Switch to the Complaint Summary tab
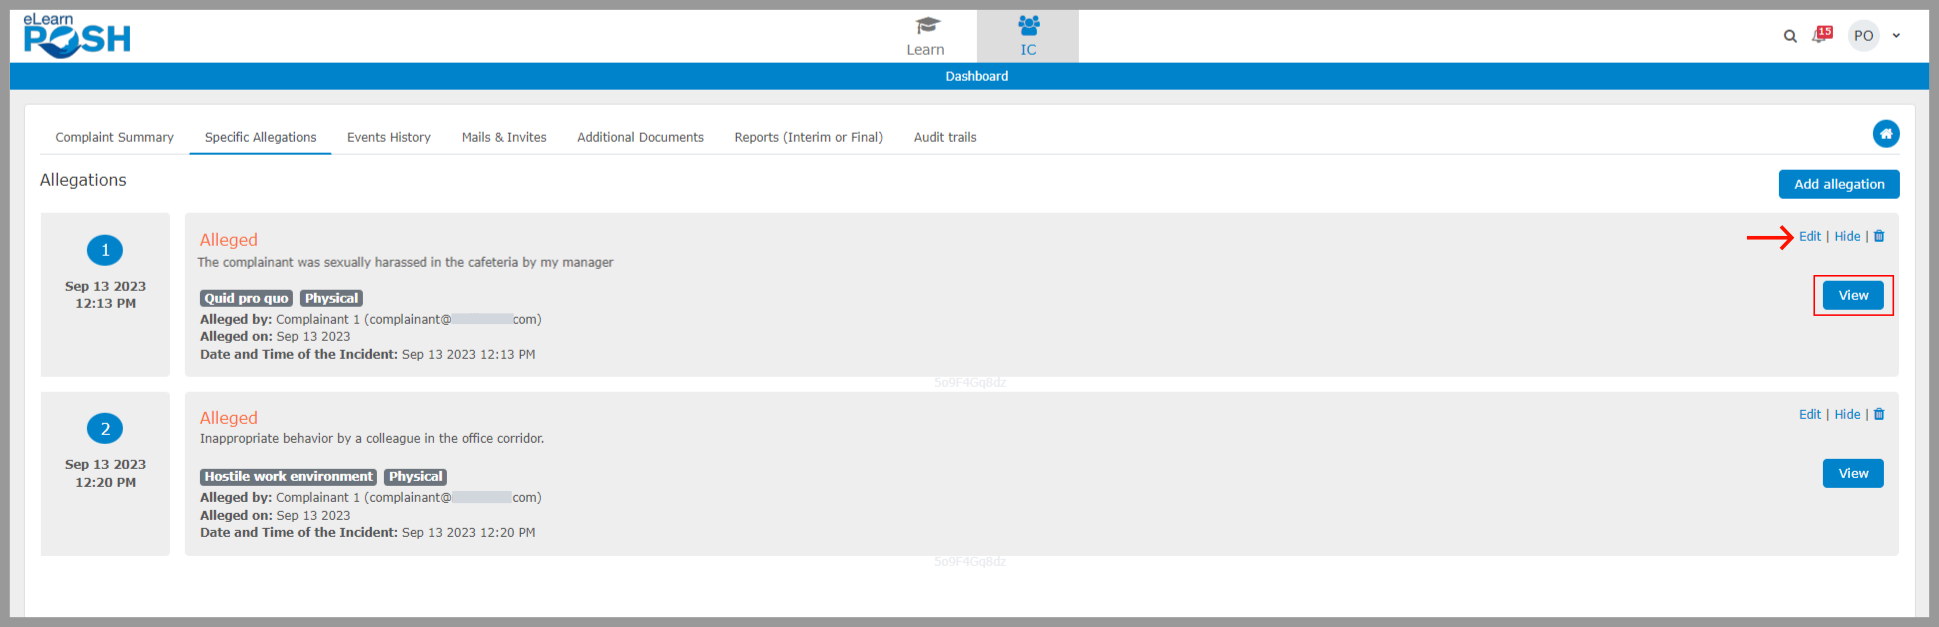The width and height of the screenshot is (1939, 627). (x=114, y=138)
